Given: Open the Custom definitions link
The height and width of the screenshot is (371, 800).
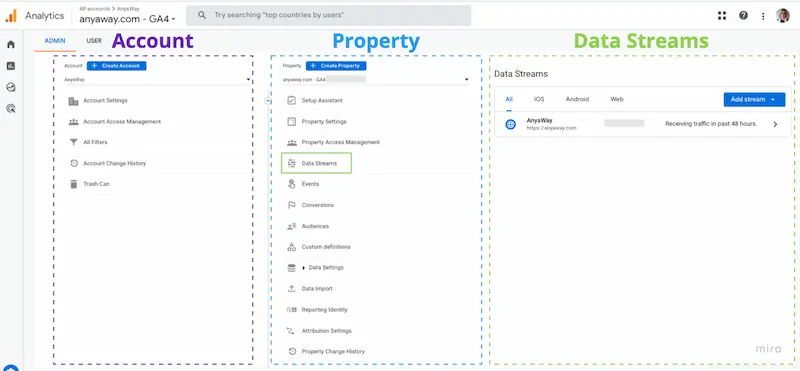Looking at the screenshot, I should (326, 247).
